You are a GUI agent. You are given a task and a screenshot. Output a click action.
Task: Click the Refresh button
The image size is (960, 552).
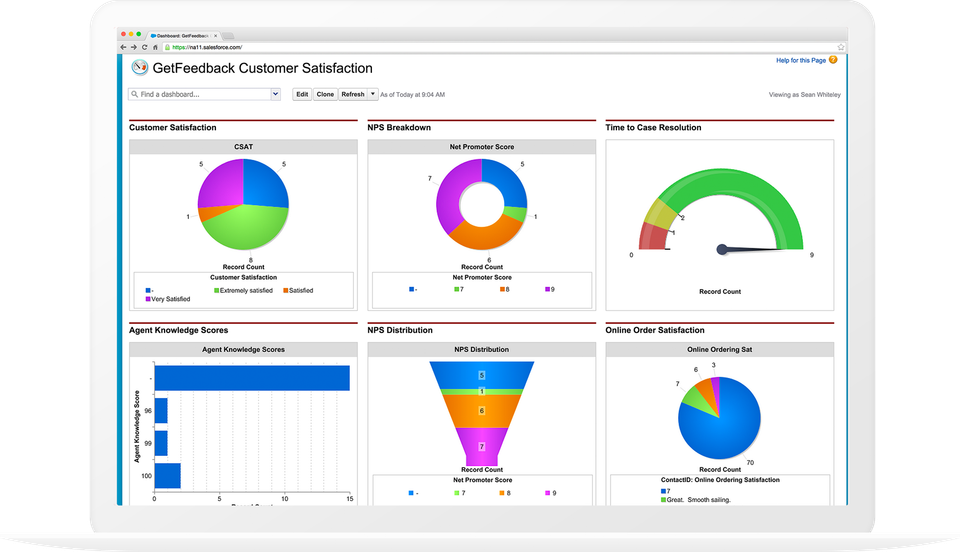(x=352, y=94)
